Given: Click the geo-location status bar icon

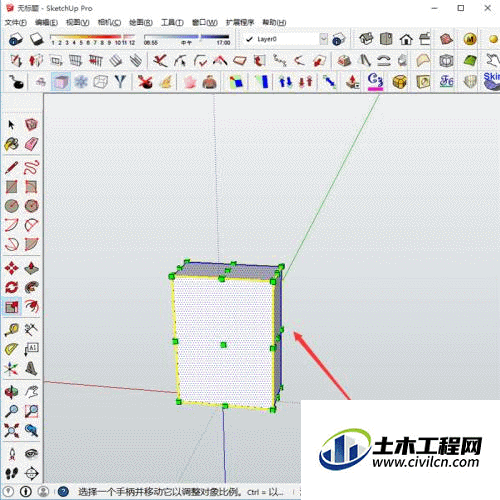Looking at the screenshot, I should pos(8,491).
